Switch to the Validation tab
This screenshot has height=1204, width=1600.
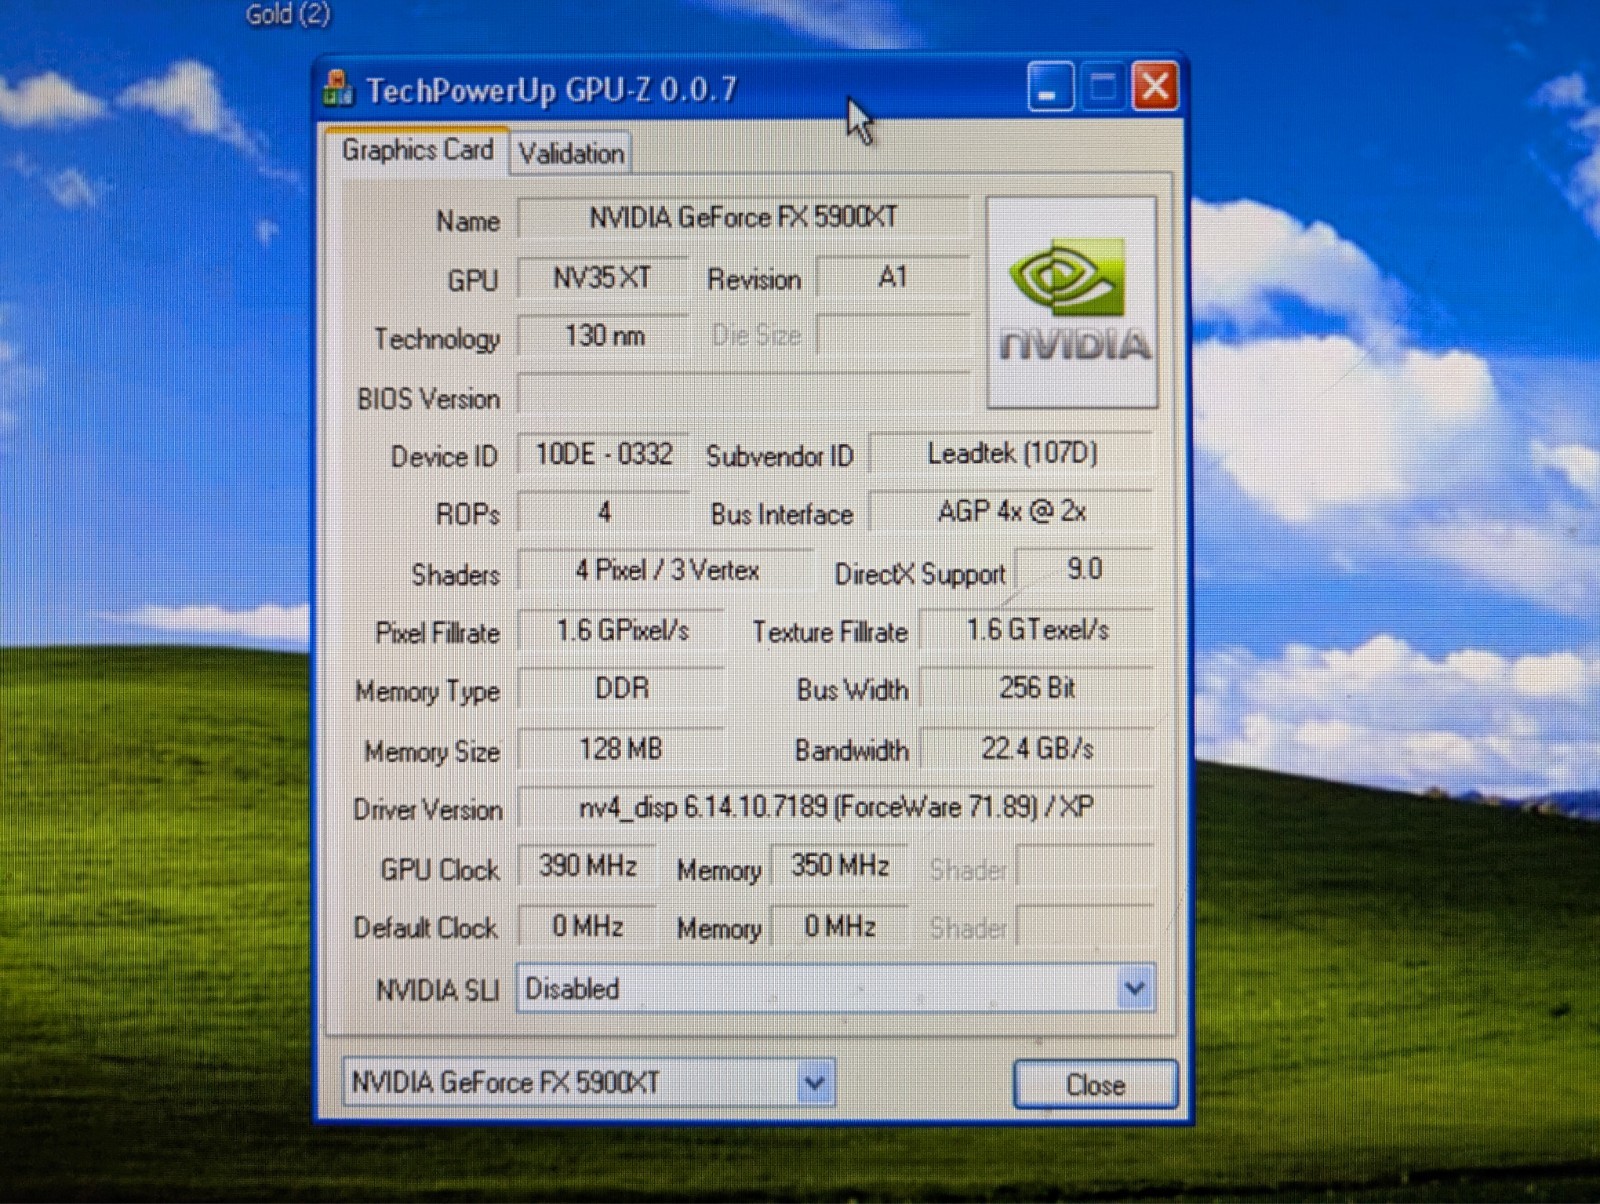click(x=571, y=153)
